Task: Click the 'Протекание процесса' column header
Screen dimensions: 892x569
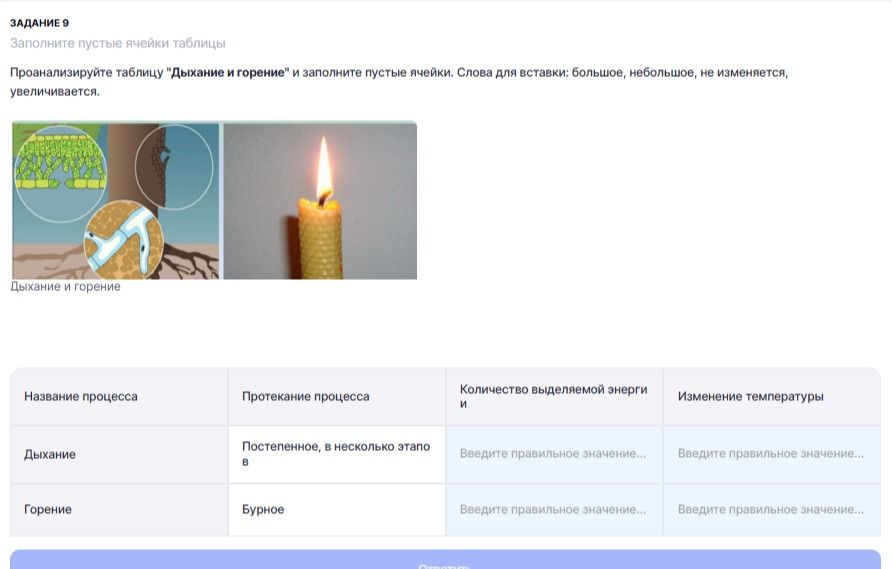Action: coord(337,397)
